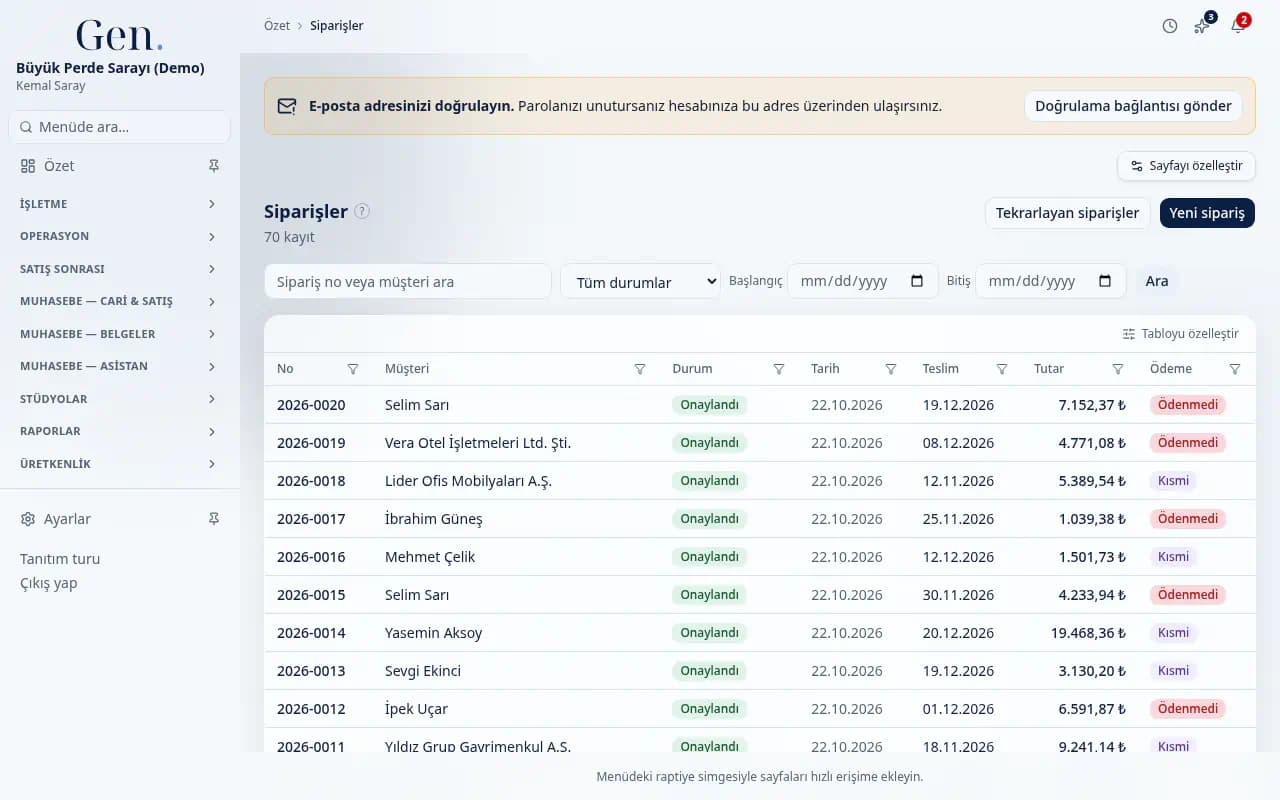Filter the Tutar column
This screenshot has height=800, width=1280.
(x=1118, y=369)
